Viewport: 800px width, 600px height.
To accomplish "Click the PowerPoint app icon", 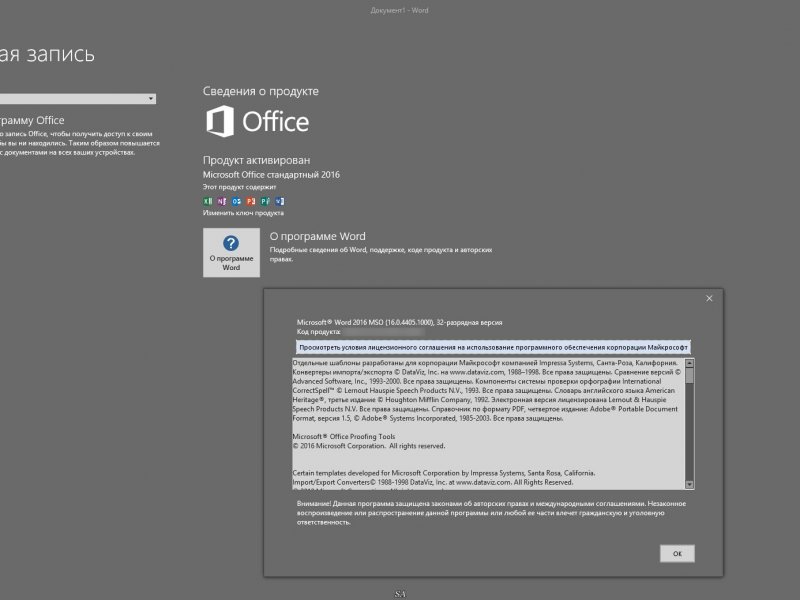I will pyautogui.click(x=251, y=201).
